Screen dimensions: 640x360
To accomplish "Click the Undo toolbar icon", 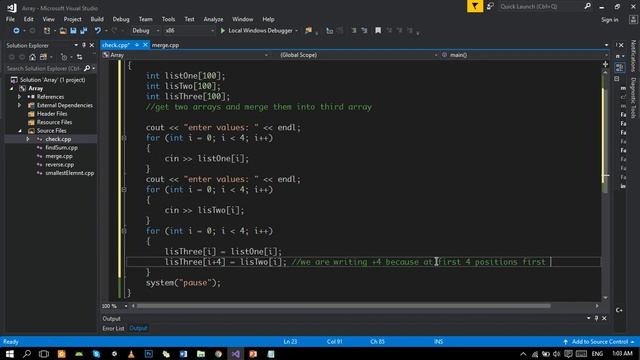I will pyautogui.click(x=98, y=31).
